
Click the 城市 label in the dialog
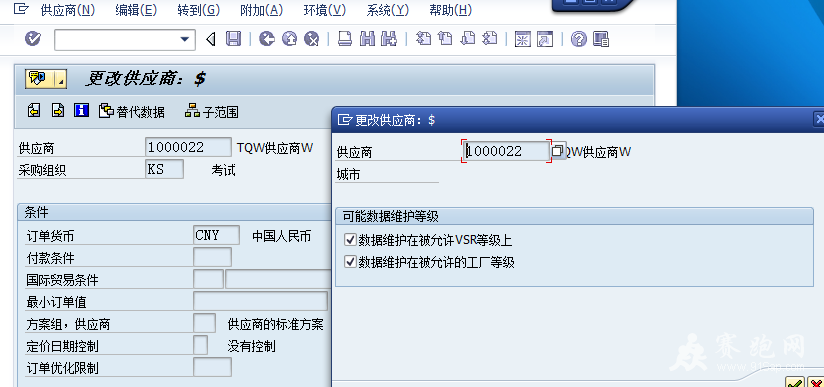point(348,174)
